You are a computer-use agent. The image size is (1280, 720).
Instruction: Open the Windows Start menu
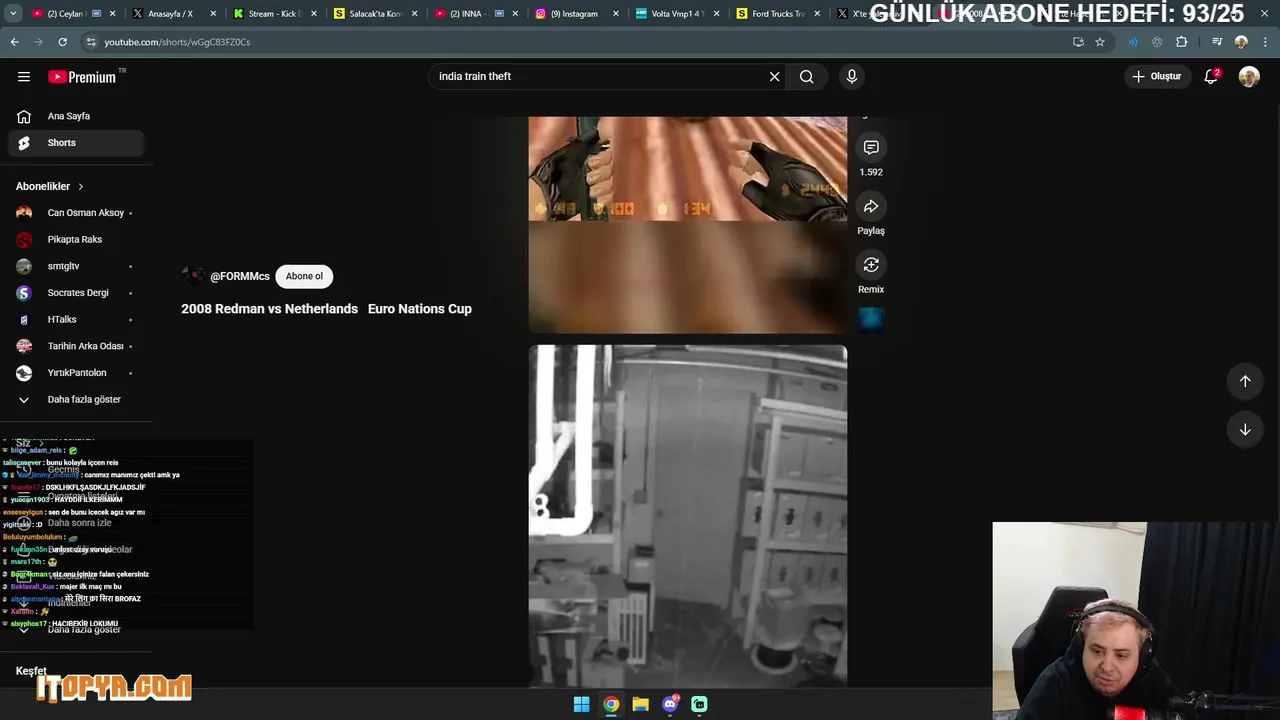pyautogui.click(x=581, y=704)
